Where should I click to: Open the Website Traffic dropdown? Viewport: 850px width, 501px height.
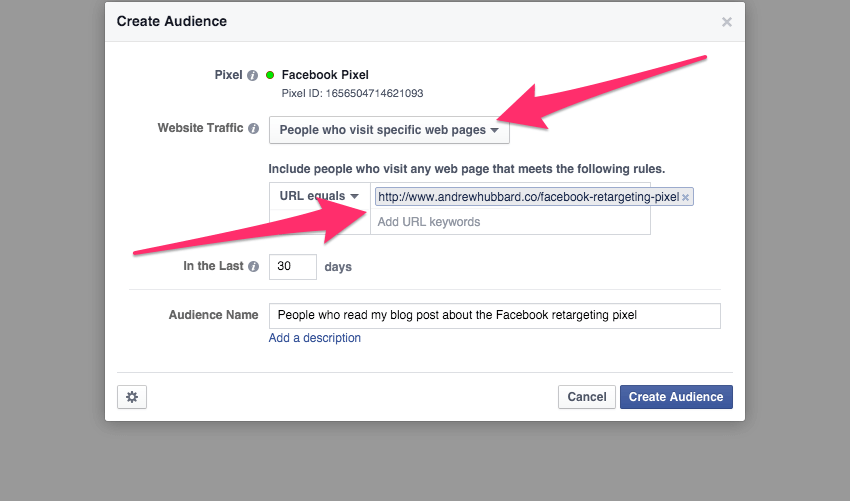[388, 130]
